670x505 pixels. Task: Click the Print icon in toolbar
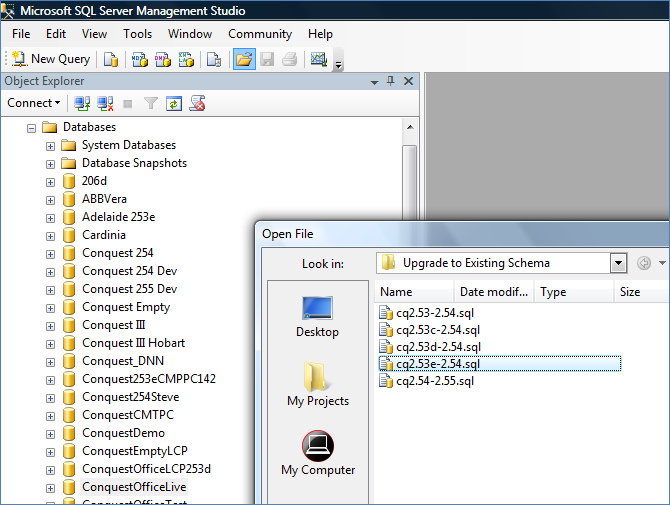[290, 59]
